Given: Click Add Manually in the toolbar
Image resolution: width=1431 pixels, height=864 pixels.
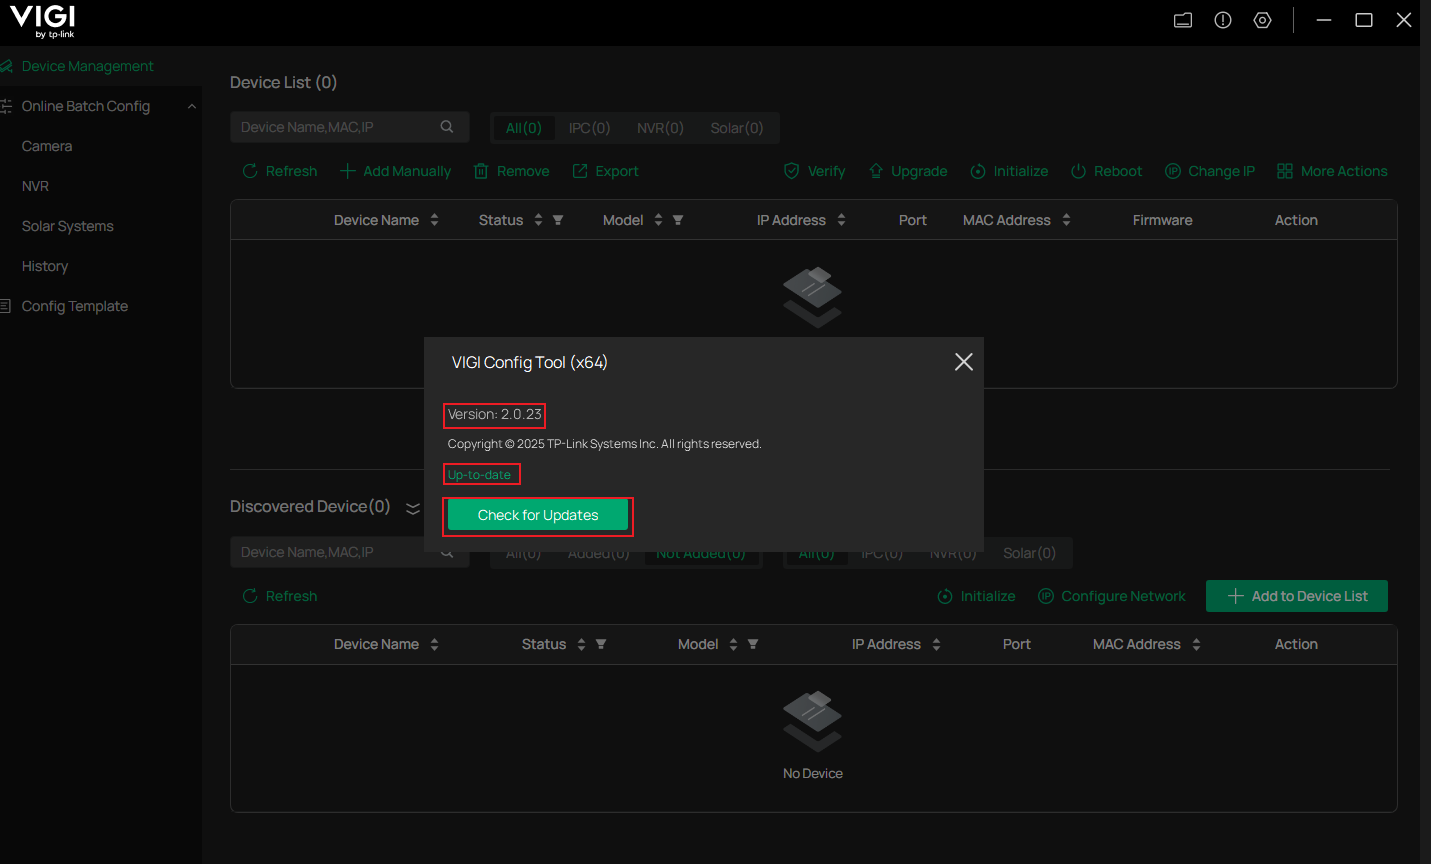Looking at the screenshot, I should pyautogui.click(x=396, y=171).
